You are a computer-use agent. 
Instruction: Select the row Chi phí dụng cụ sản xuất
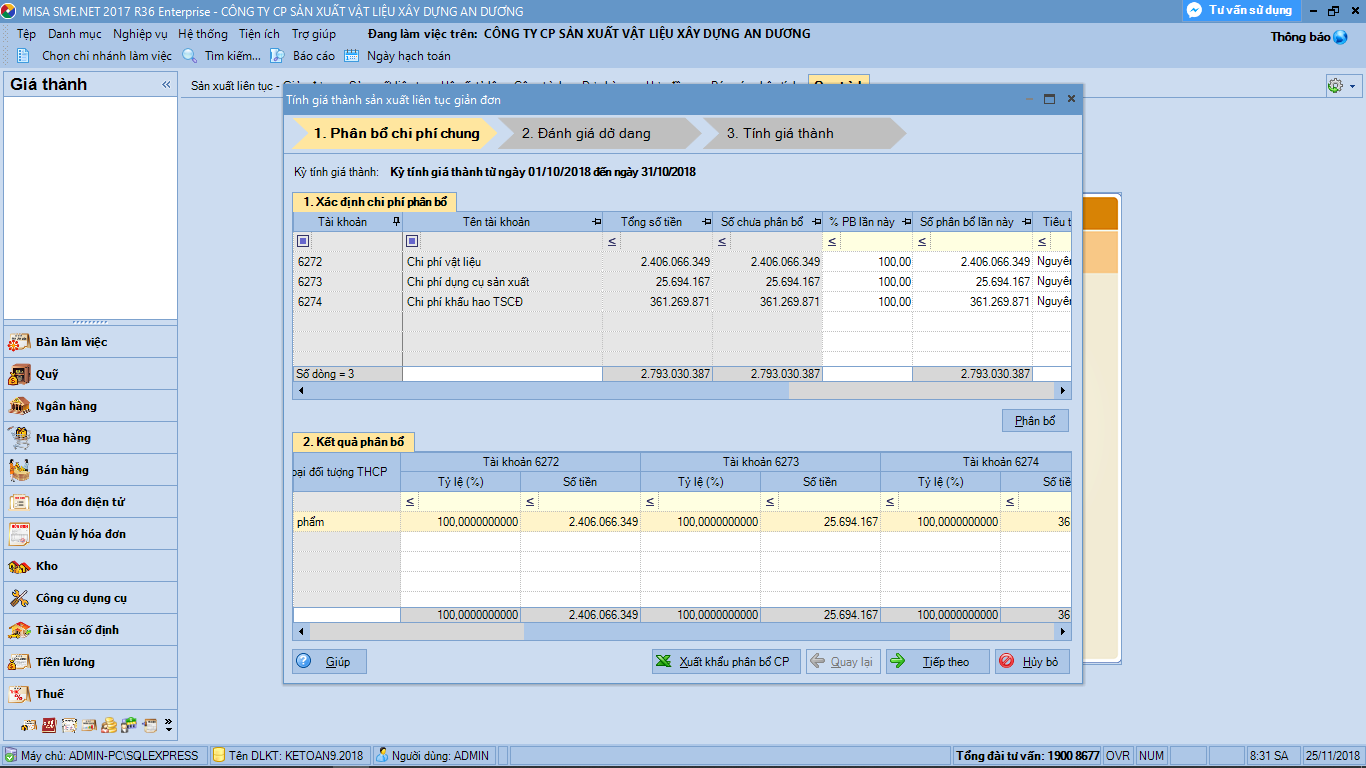[682, 282]
